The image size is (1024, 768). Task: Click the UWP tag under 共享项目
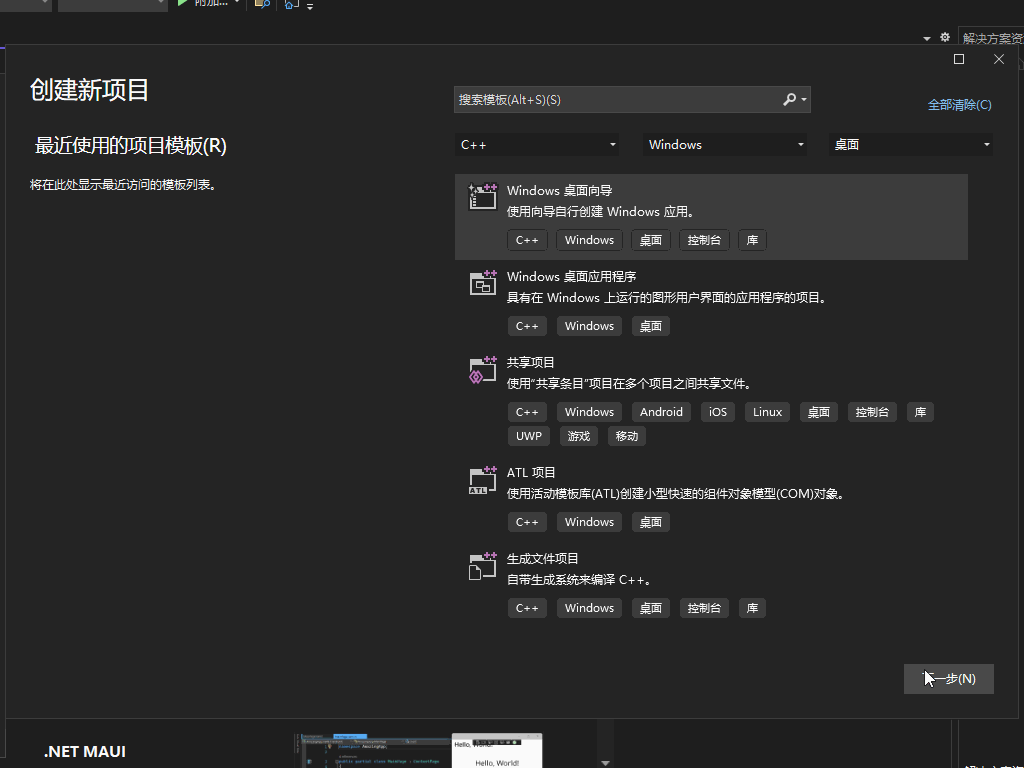tap(529, 436)
